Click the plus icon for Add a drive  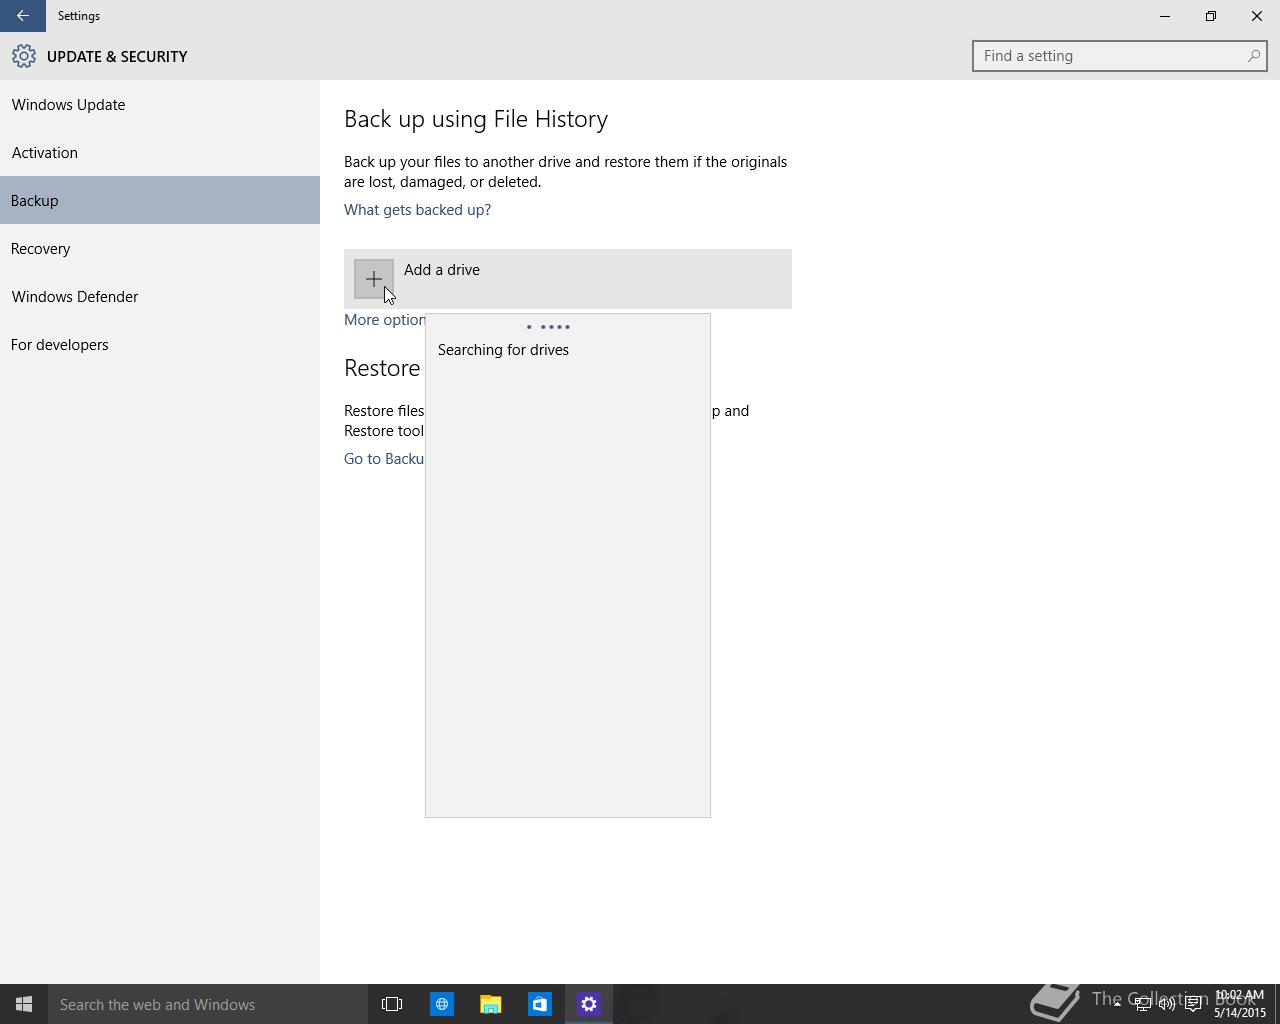point(374,279)
